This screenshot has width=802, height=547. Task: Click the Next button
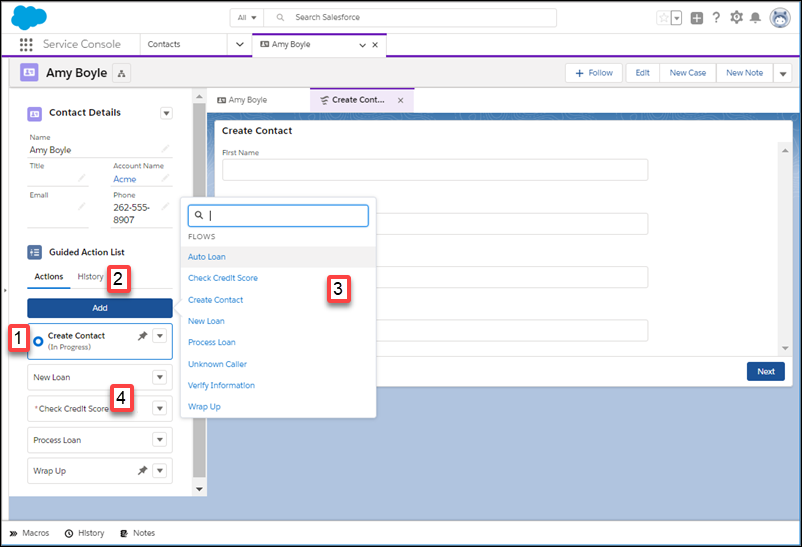click(766, 371)
